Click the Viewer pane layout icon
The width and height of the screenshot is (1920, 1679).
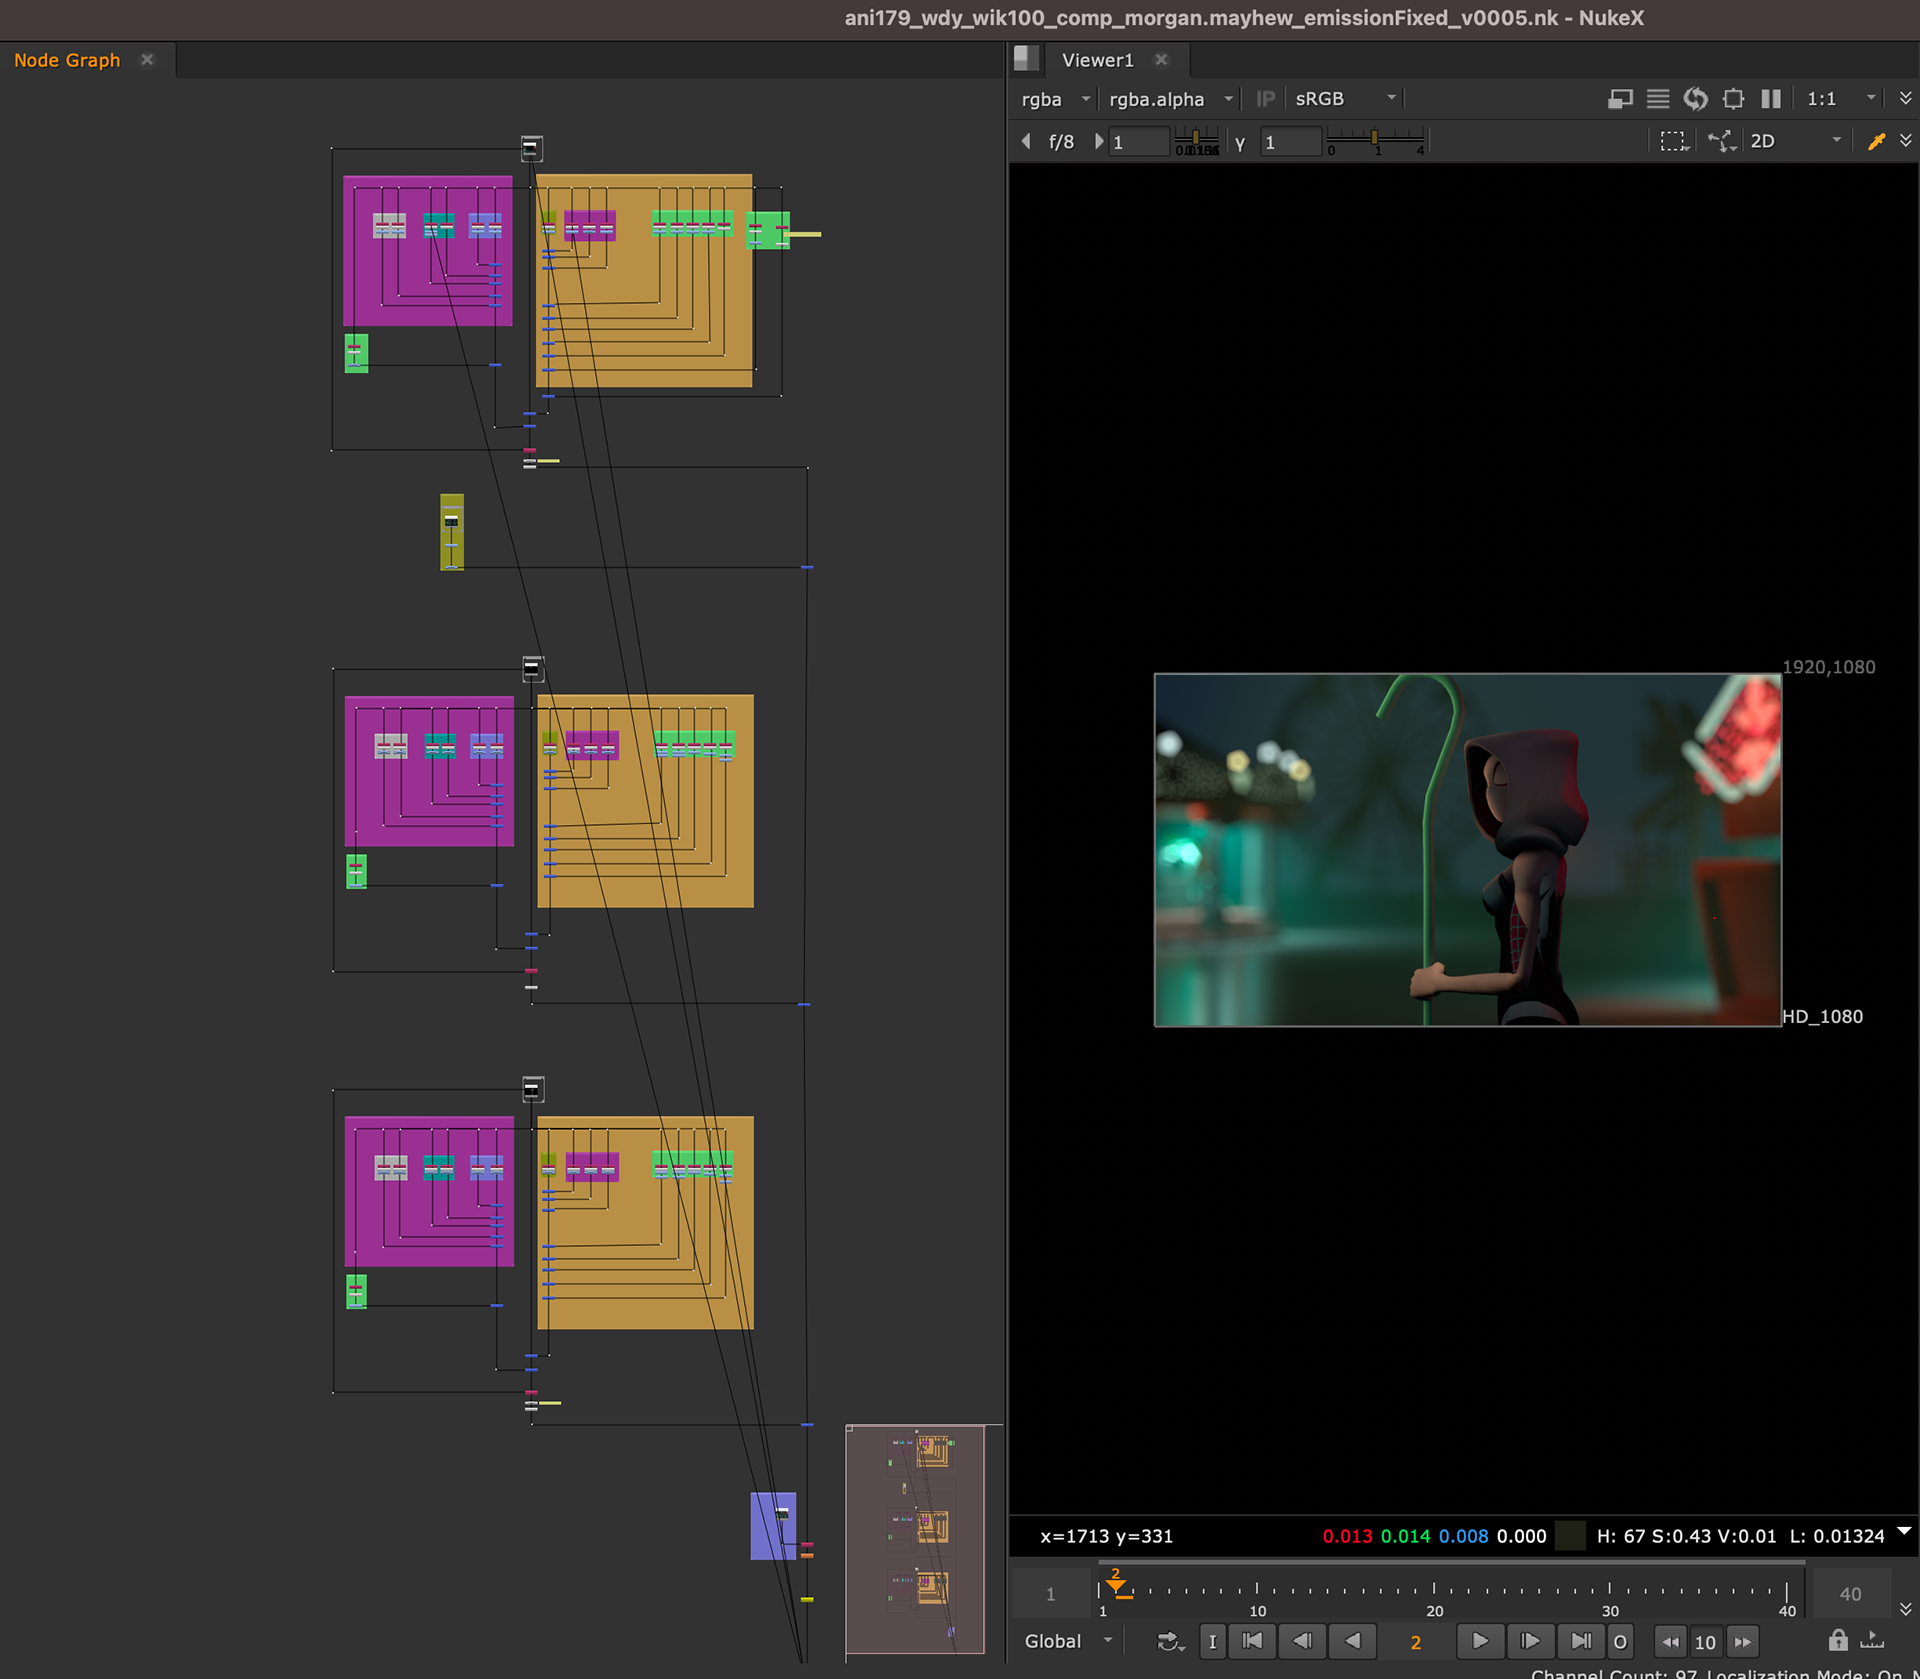(x=1026, y=59)
